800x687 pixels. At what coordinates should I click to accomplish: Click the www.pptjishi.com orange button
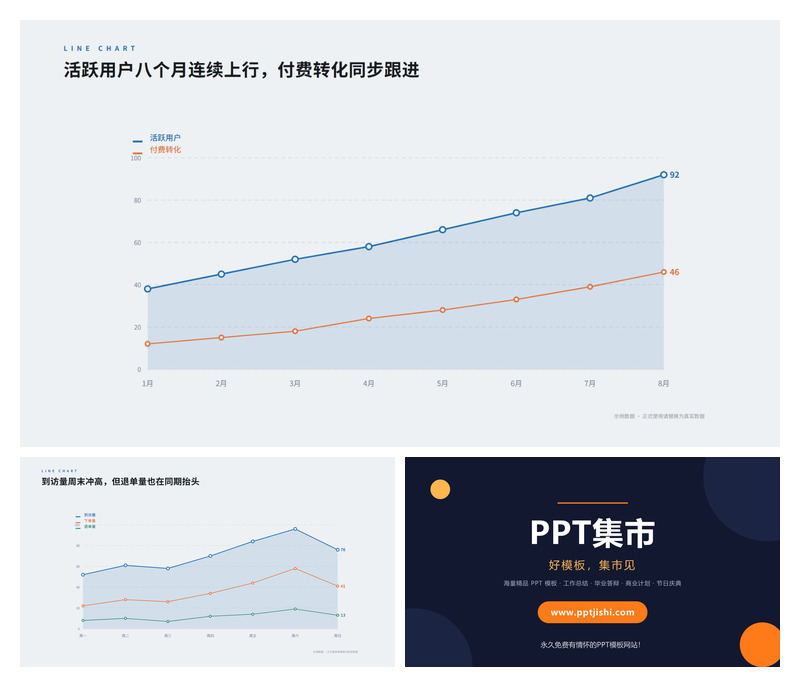(592, 612)
